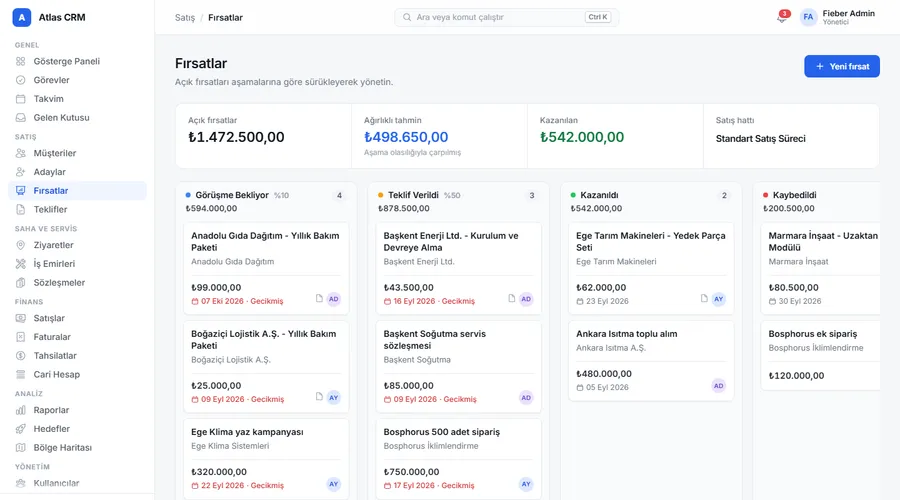Click document icon on Ege Tarım card
This screenshot has height=500, width=900.
point(704,299)
